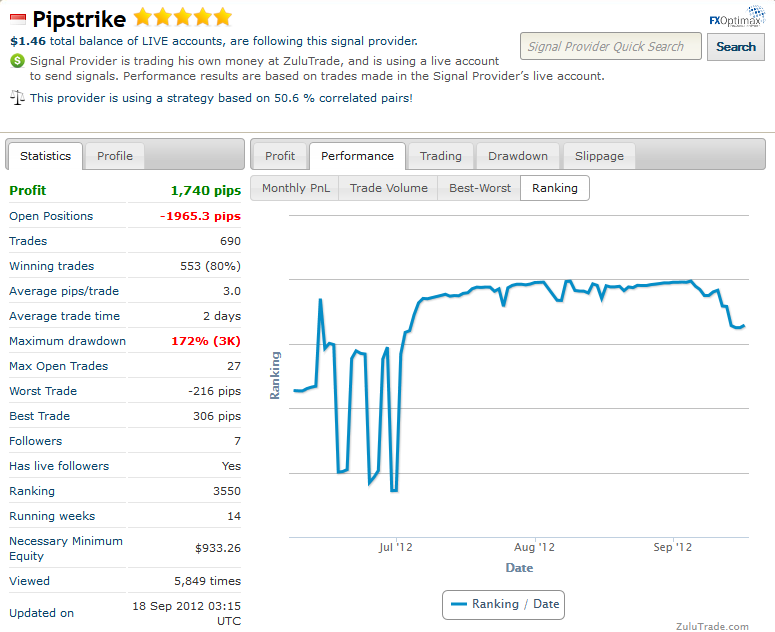
Task: Select the Performance tab
Action: coord(357,156)
